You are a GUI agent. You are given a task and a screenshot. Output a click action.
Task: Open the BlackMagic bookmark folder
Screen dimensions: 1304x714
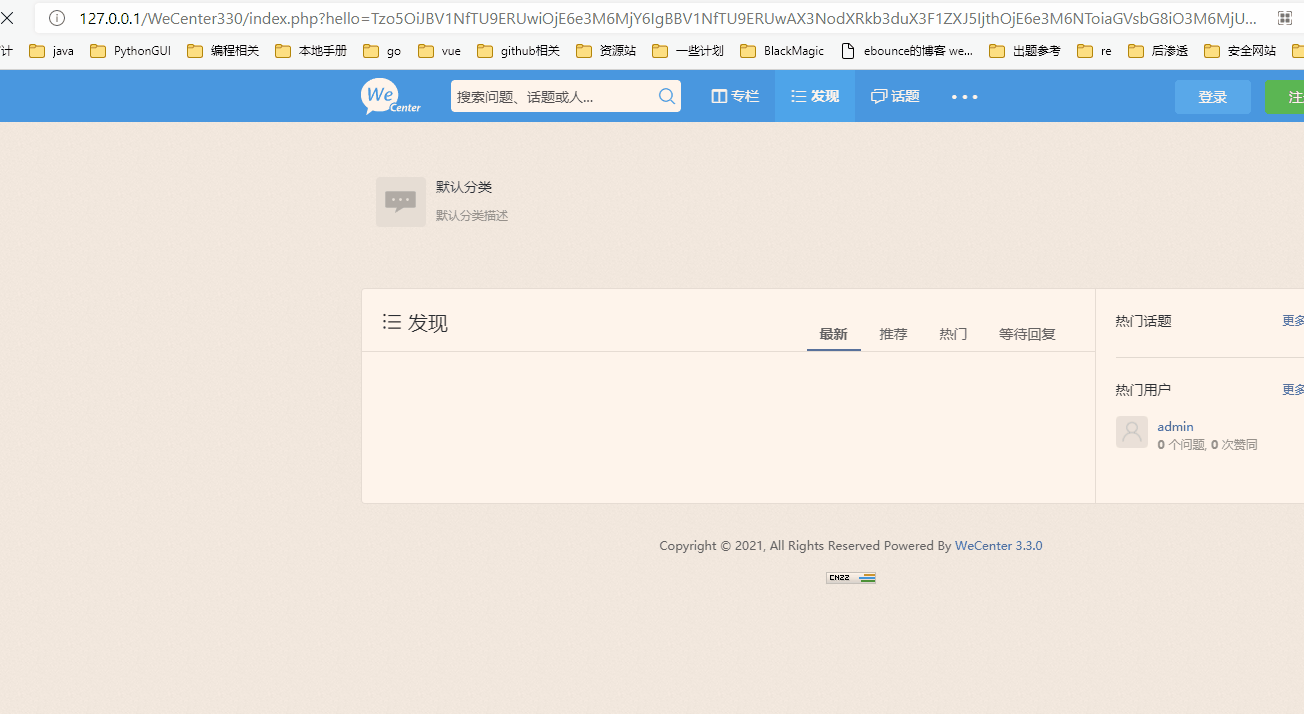pos(783,51)
